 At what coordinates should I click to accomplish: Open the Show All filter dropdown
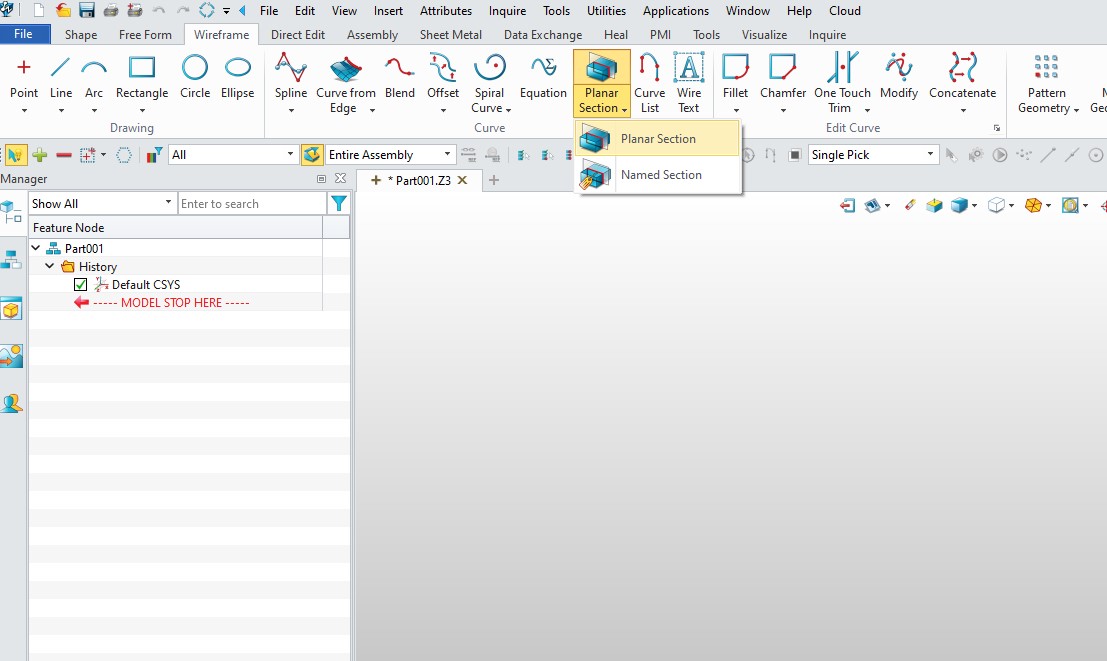click(167, 204)
